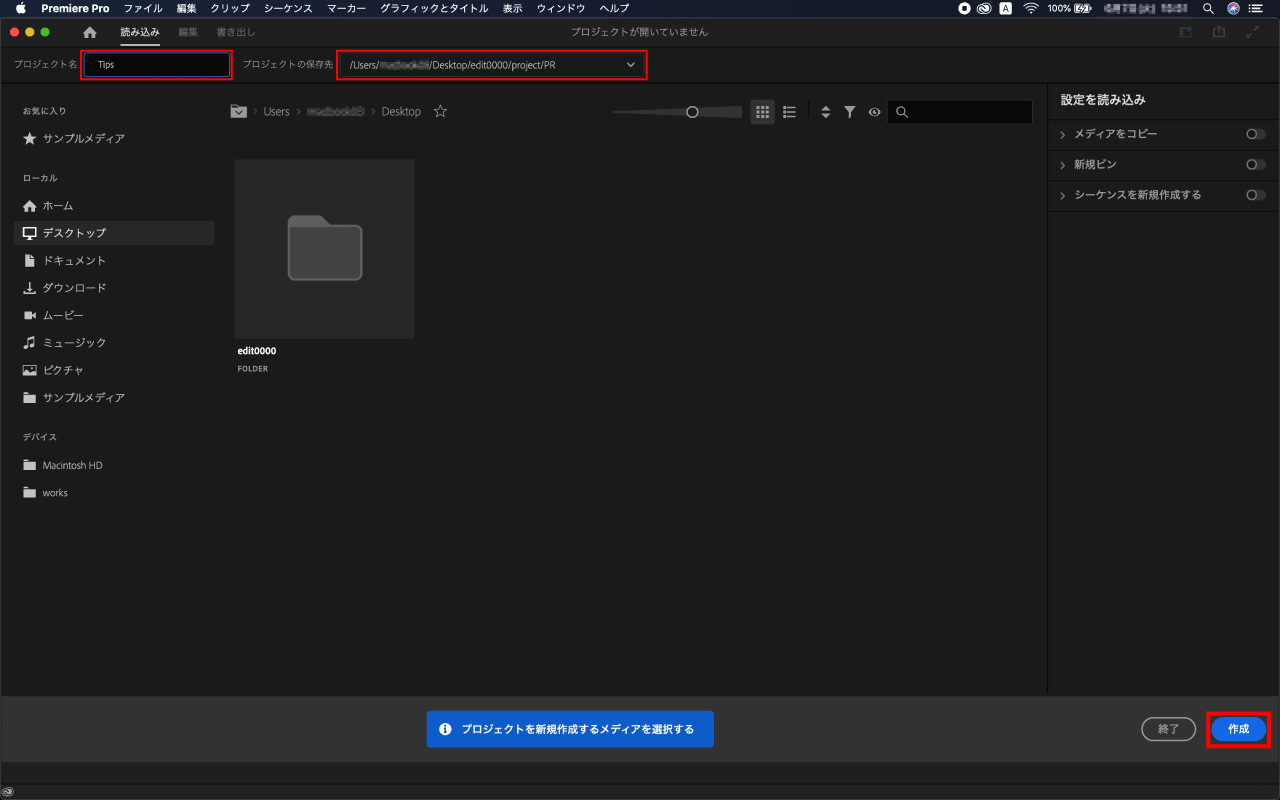Switch to grid thumbnail view
1280x800 pixels.
pos(762,112)
